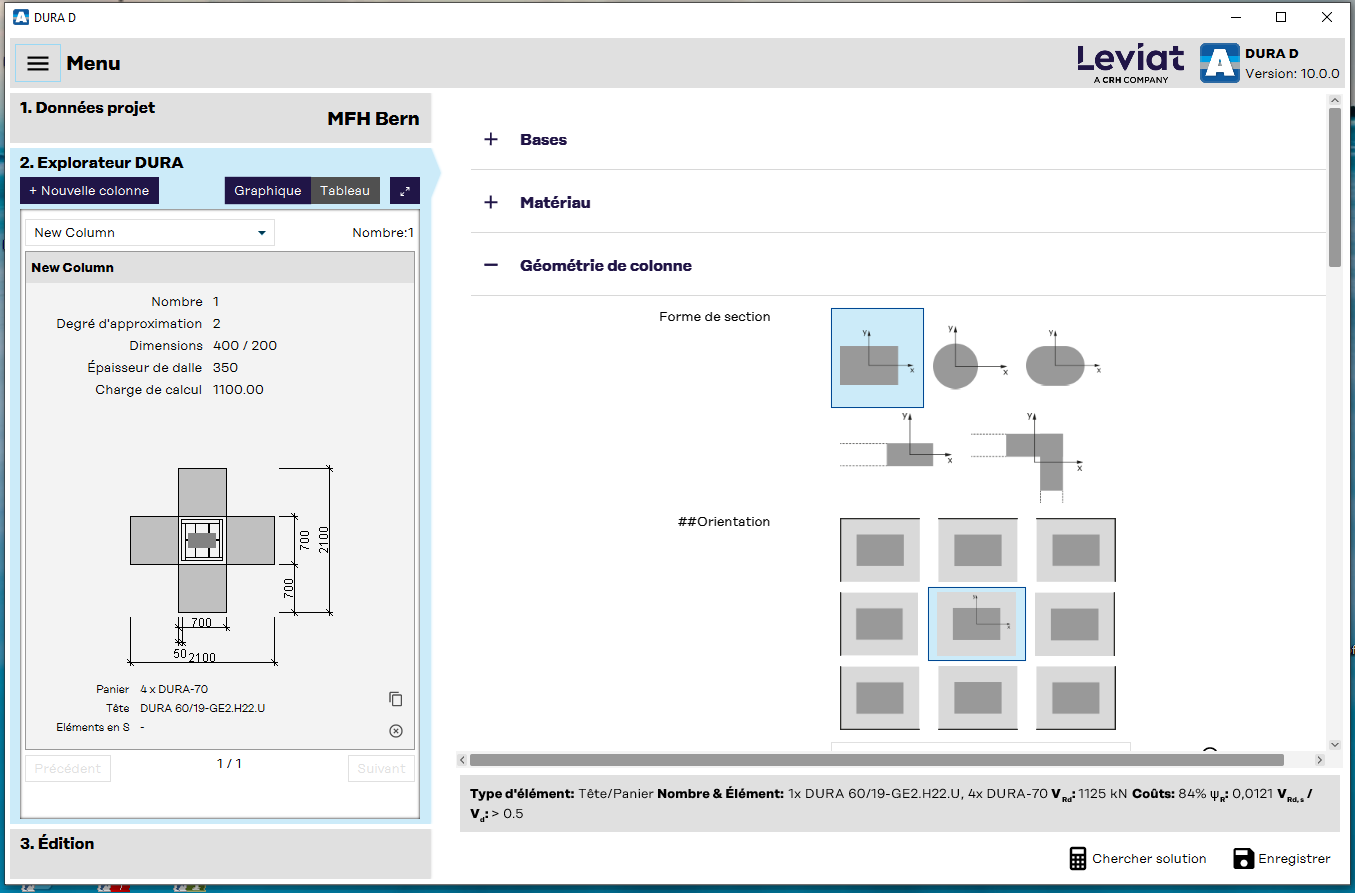Switch explorer view to Graphique
Image resolution: width=1355 pixels, height=893 pixels.
point(268,191)
